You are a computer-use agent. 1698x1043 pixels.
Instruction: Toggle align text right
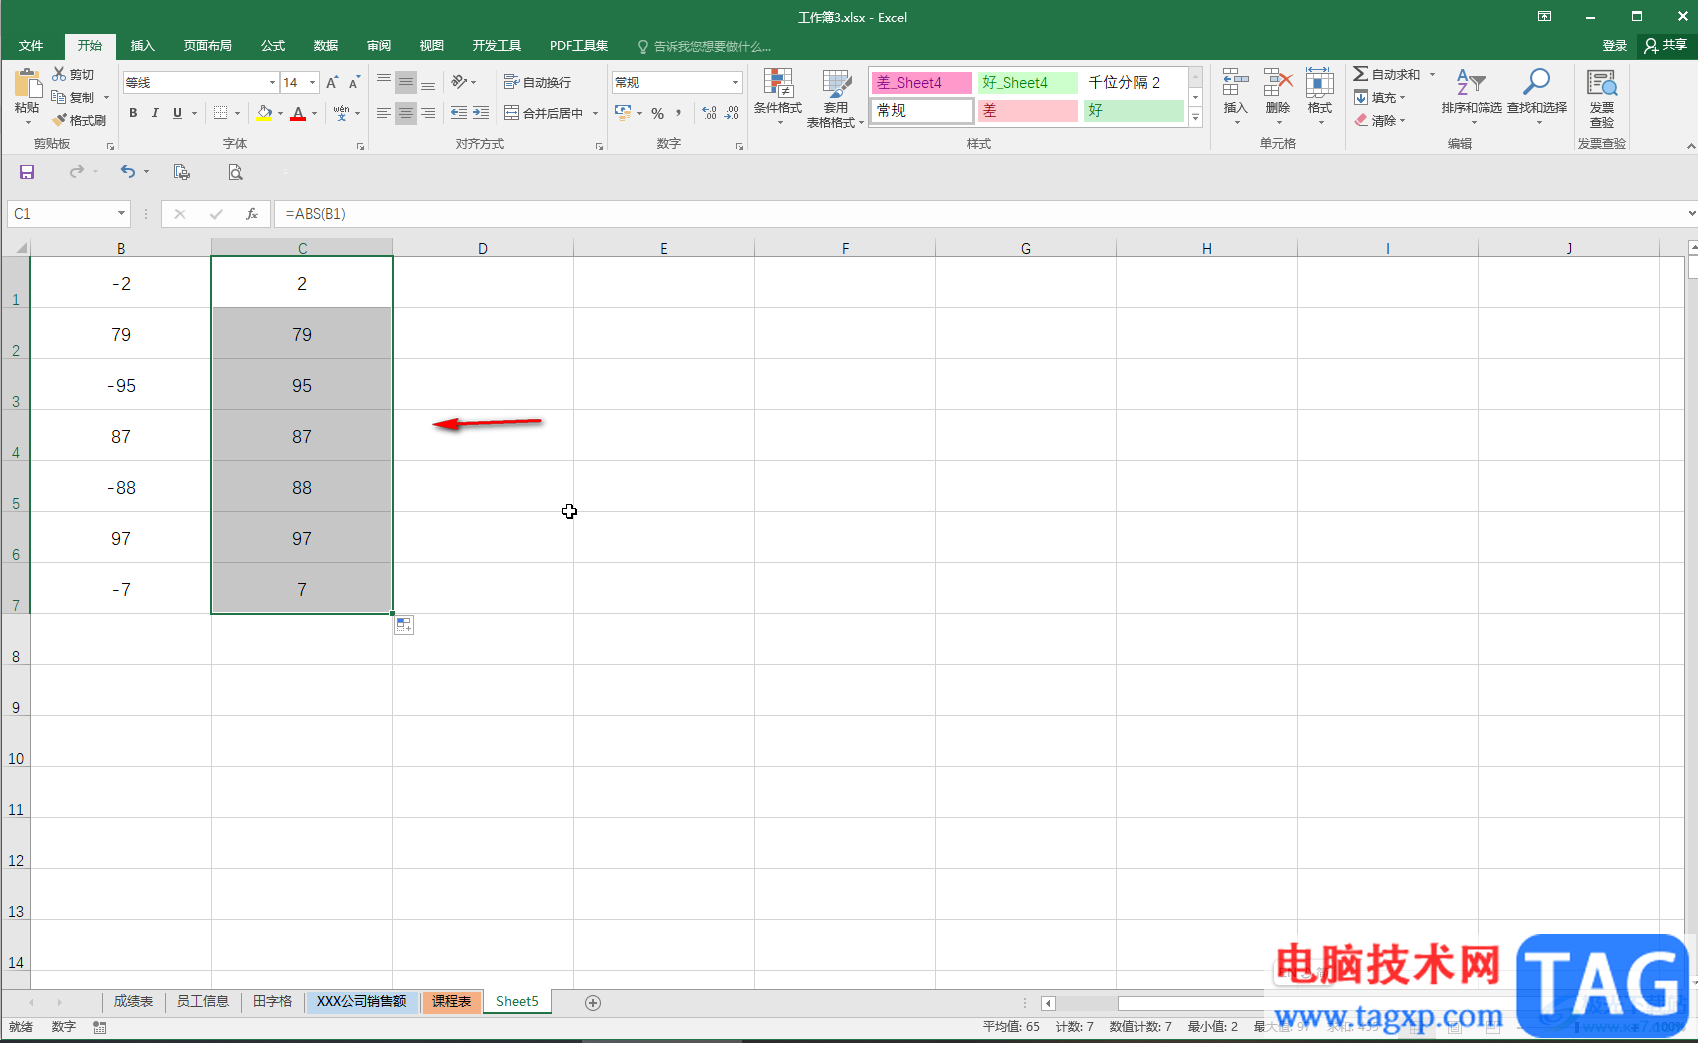[x=428, y=113]
